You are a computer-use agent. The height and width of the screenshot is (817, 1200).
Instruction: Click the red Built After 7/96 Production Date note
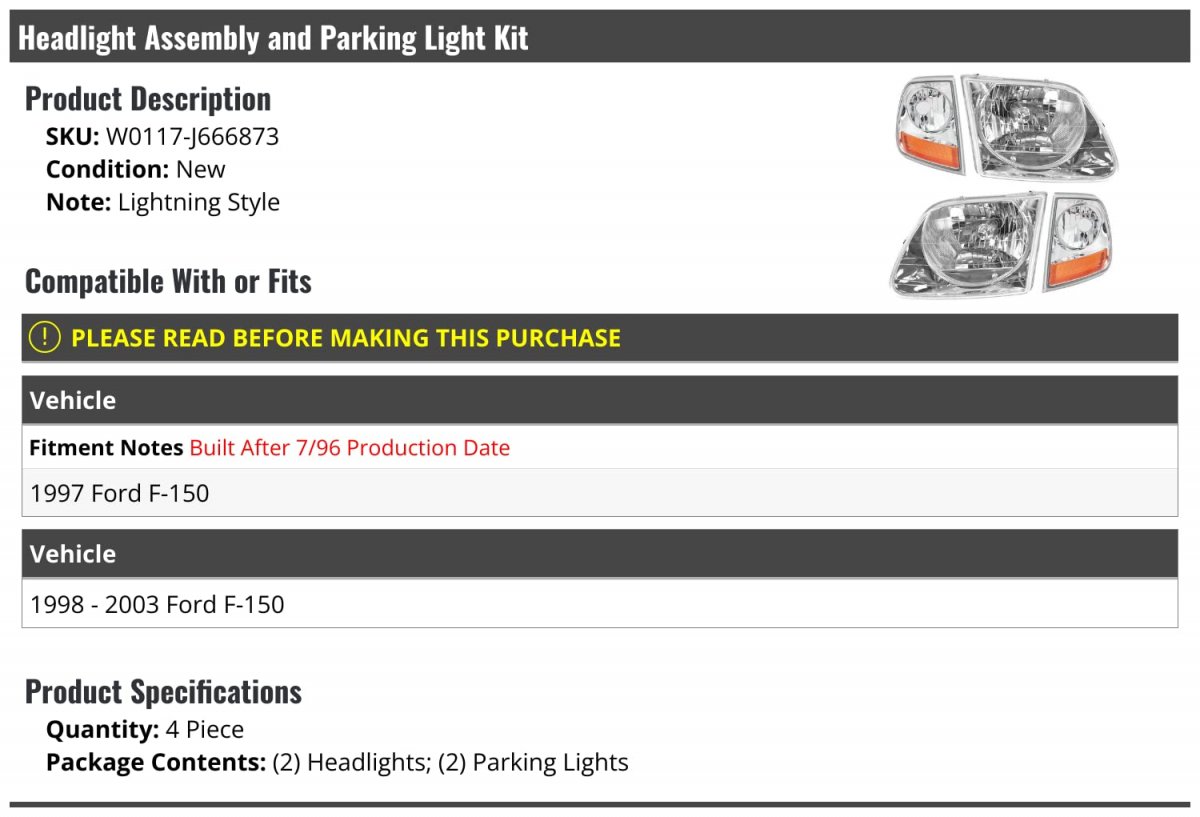point(350,448)
